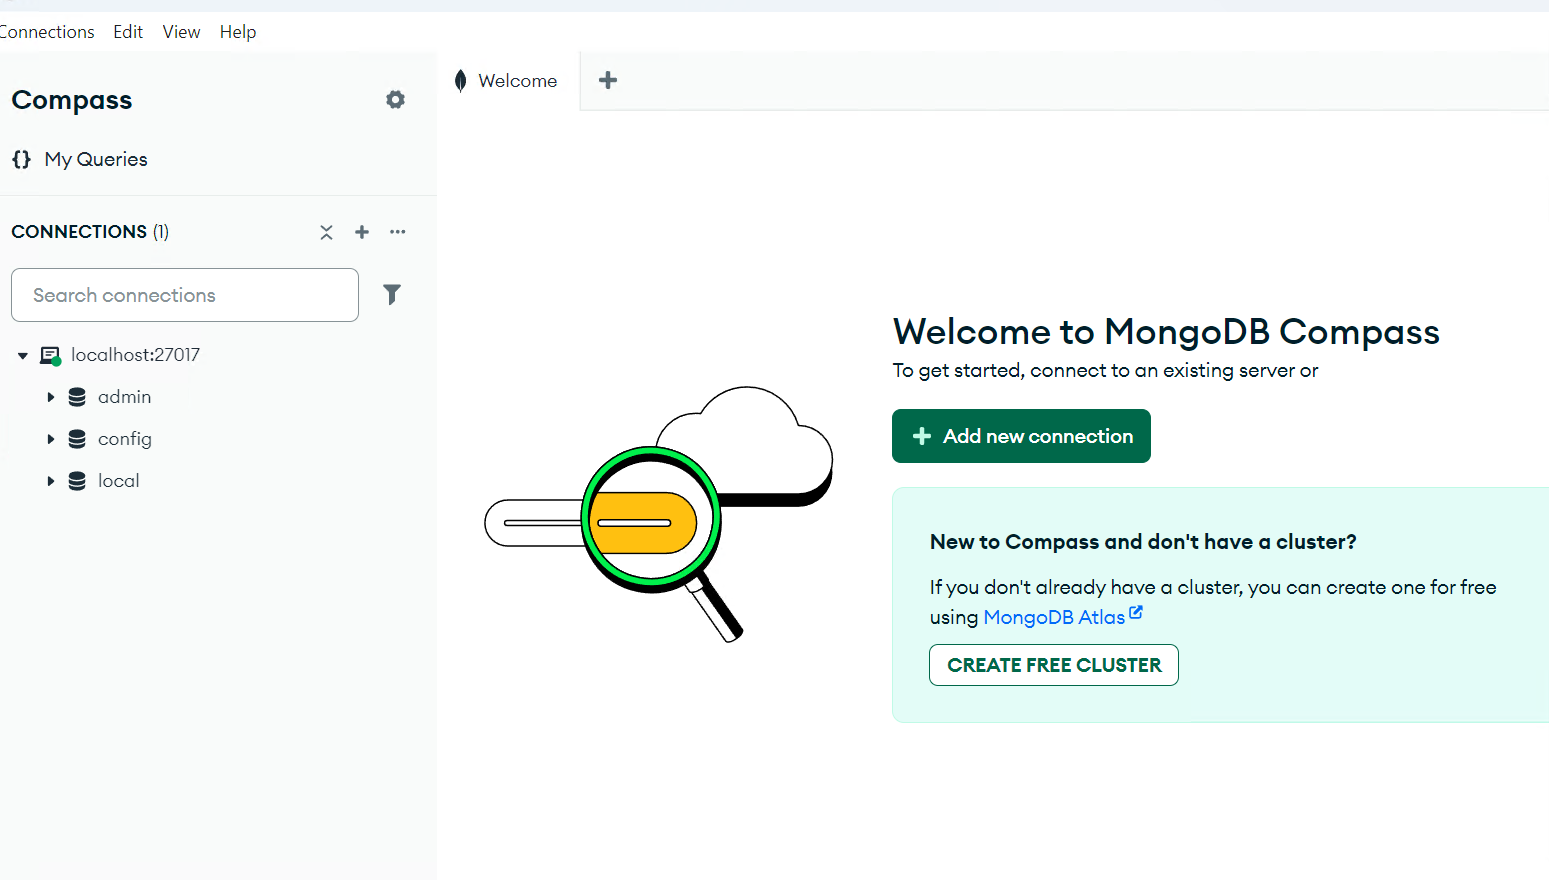This screenshot has height=880, width=1549.
Task: Open the Connections menu
Action: pos(47,31)
